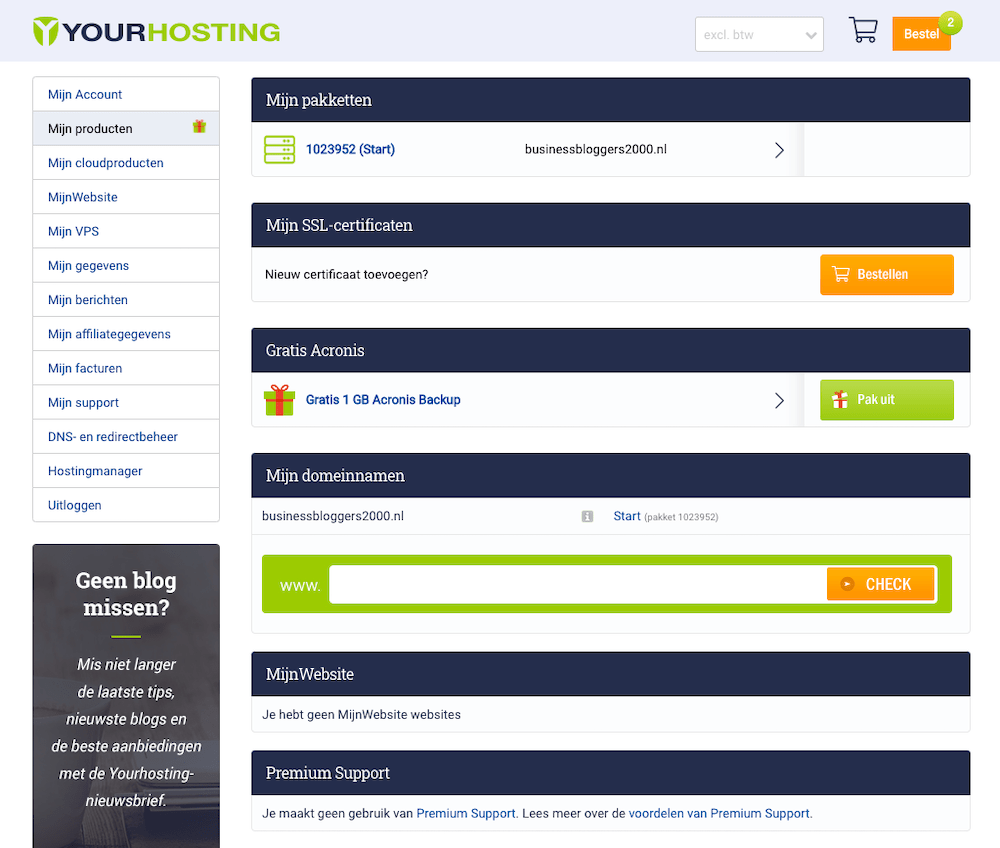1000x848 pixels.
Task: Click the Yourhosting logo
Action: point(156,31)
